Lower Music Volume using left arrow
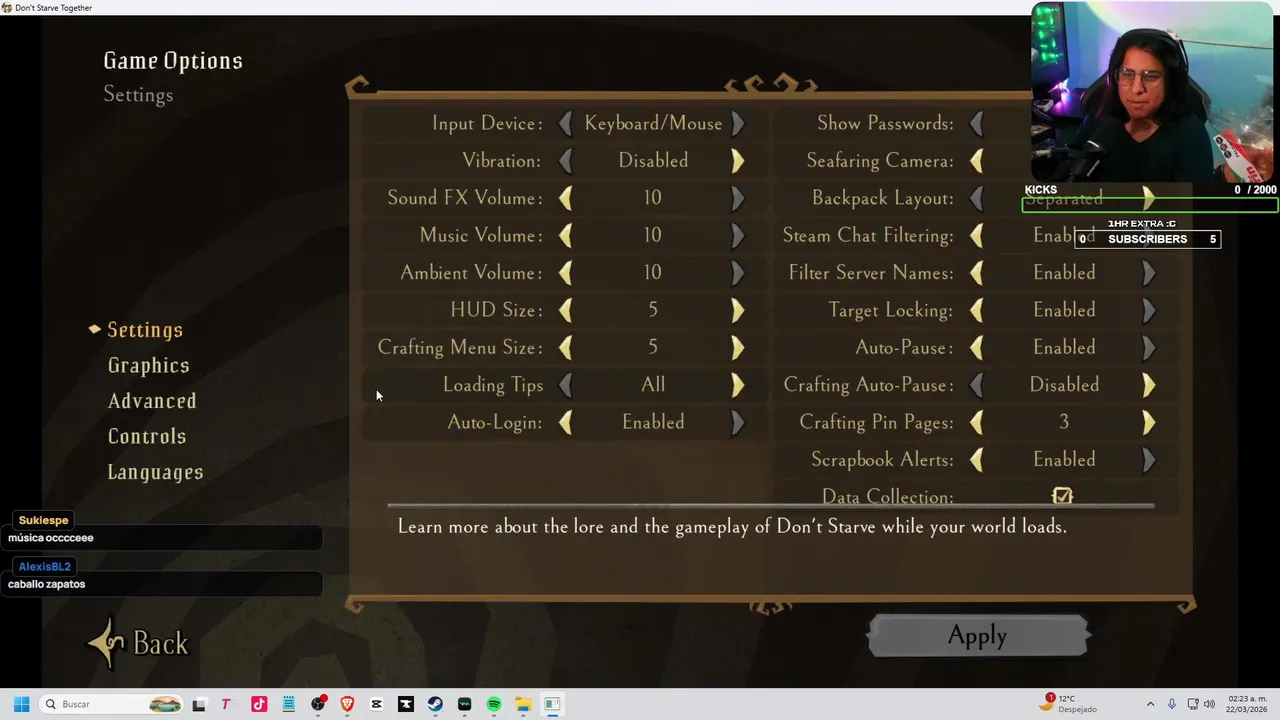Image resolution: width=1280 pixels, height=720 pixels. click(566, 236)
